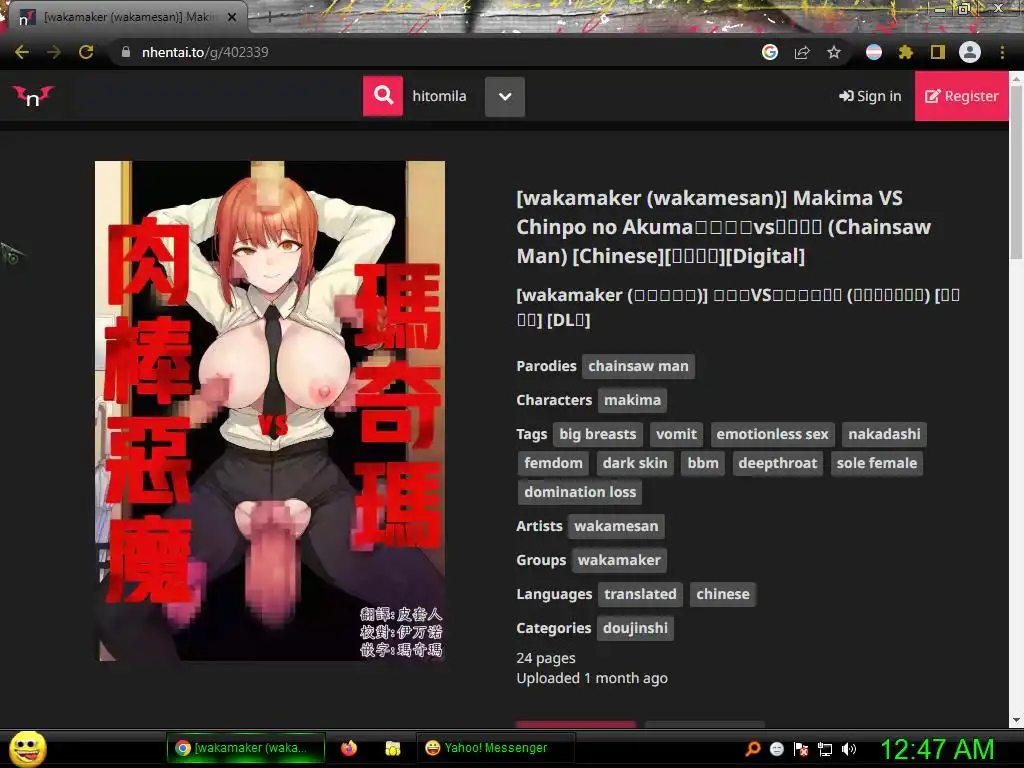This screenshot has width=1024, height=768.
Task: Click the '24 pages' text
Action: (x=546, y=658)
